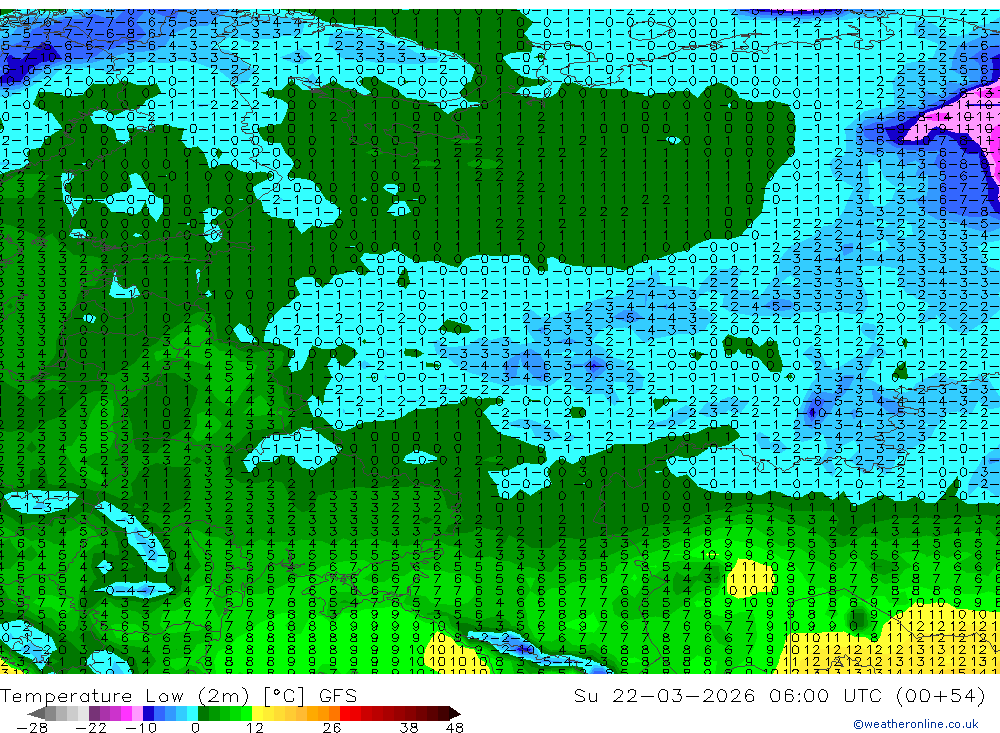The height and width of the screenshot is (733, 1000).
Task: Pick the pale pink legend swatch
Action: [x=137, y=714]
